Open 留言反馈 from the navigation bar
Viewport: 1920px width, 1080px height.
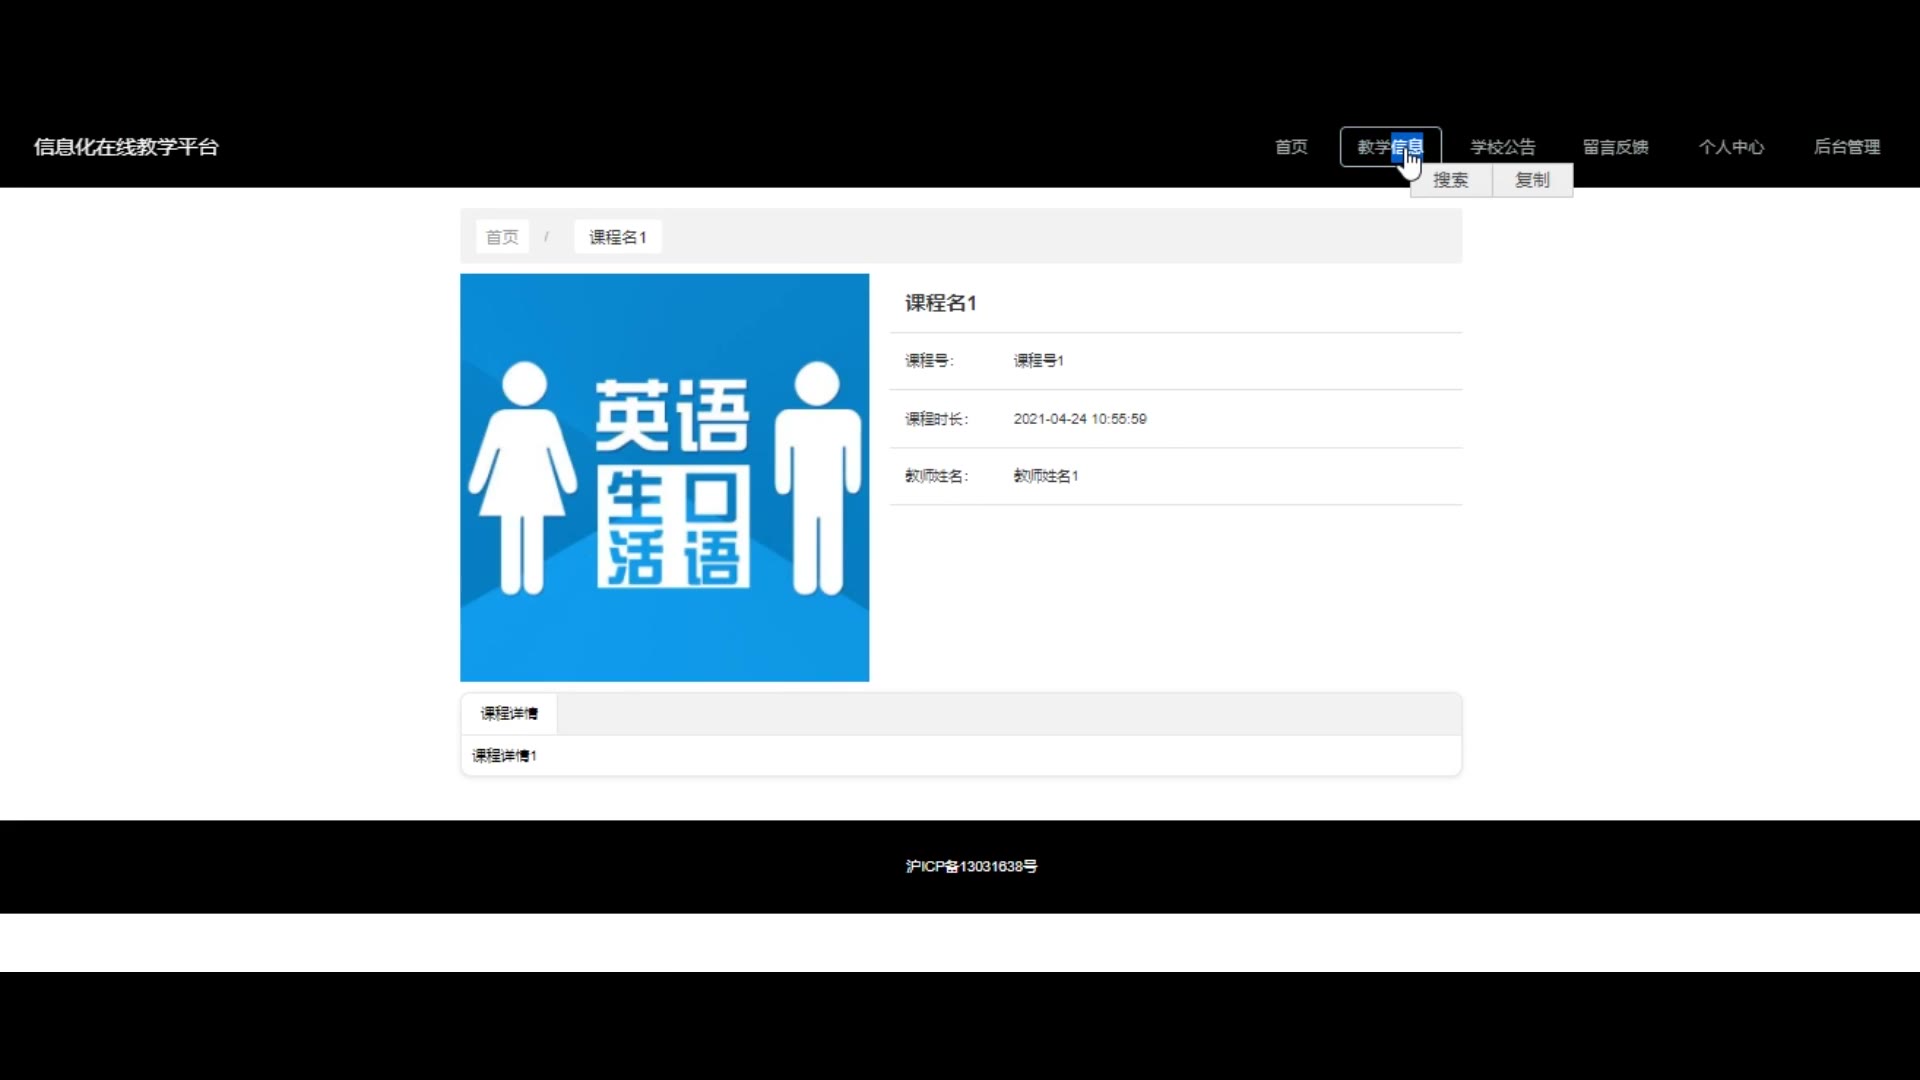1615,147
